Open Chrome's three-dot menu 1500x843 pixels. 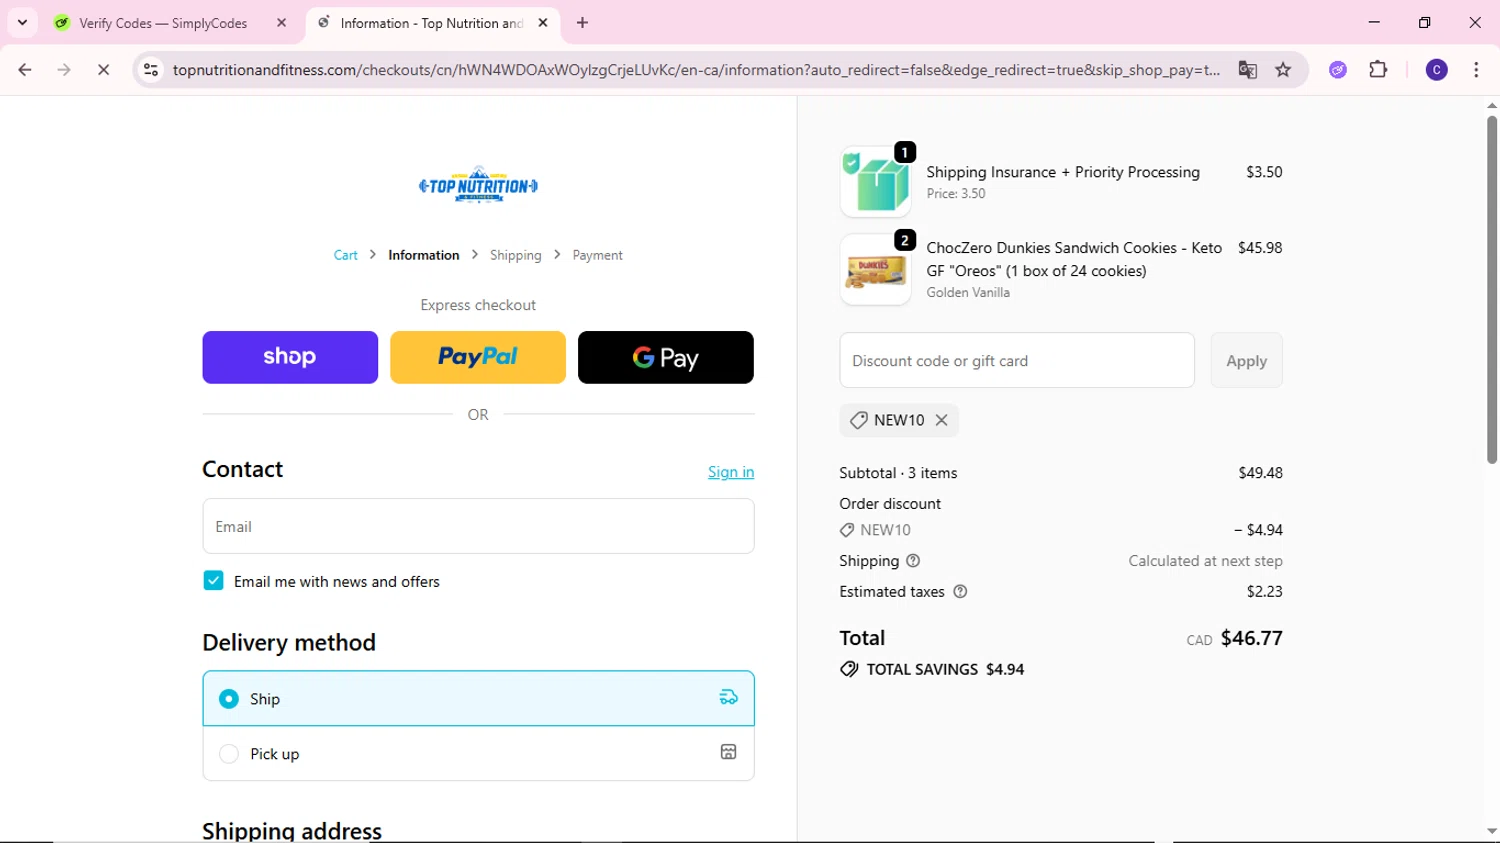pos(1476,70)
